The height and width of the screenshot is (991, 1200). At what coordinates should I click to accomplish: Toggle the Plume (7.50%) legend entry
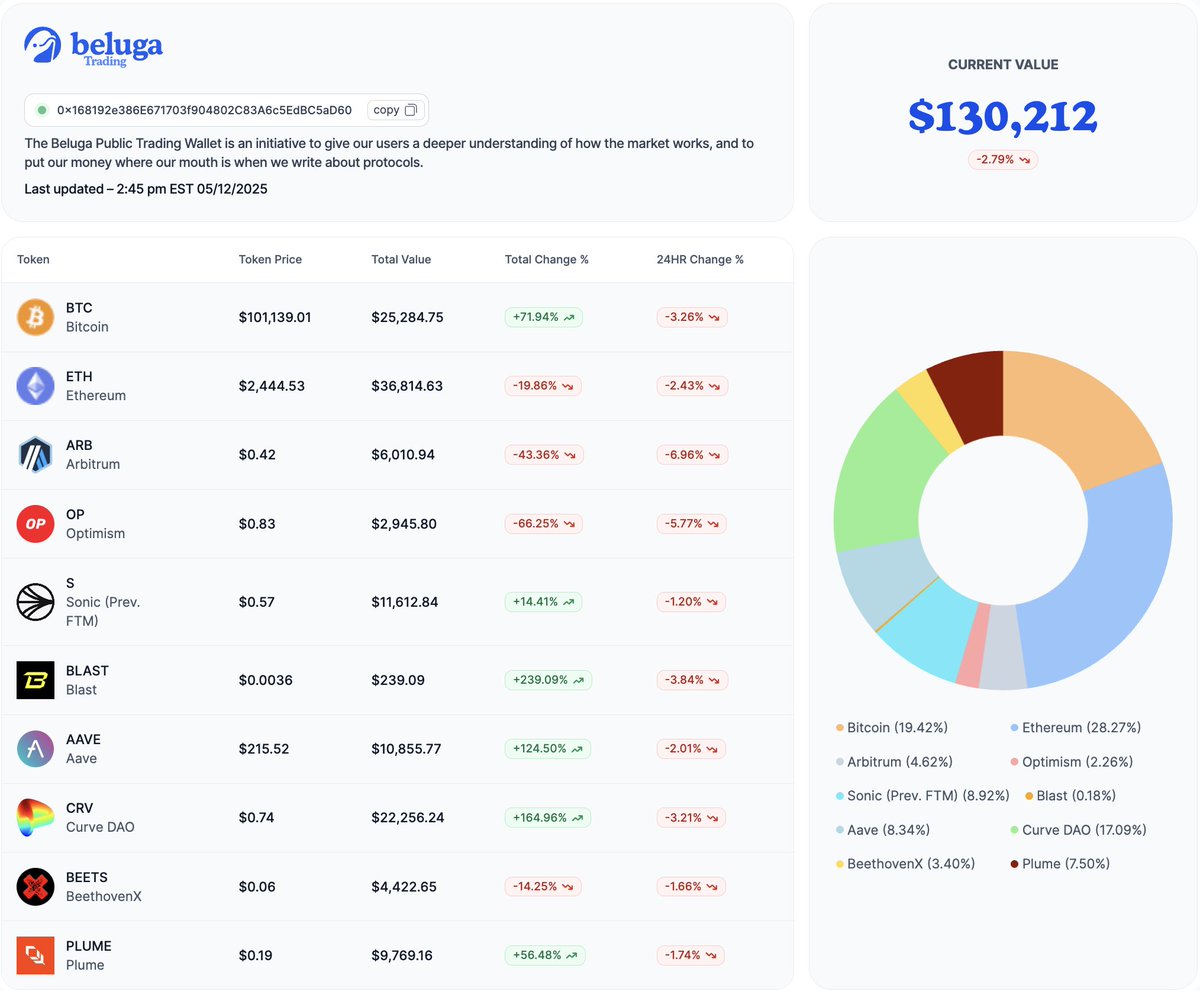coord(1061,864)
